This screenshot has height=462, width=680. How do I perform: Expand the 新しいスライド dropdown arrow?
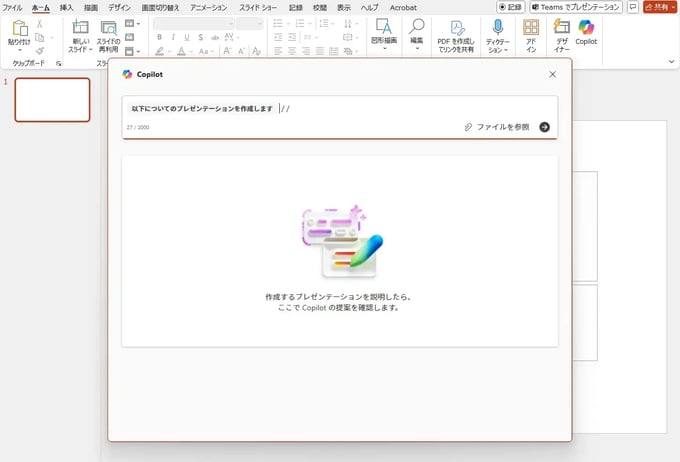[x=90, y=50]
